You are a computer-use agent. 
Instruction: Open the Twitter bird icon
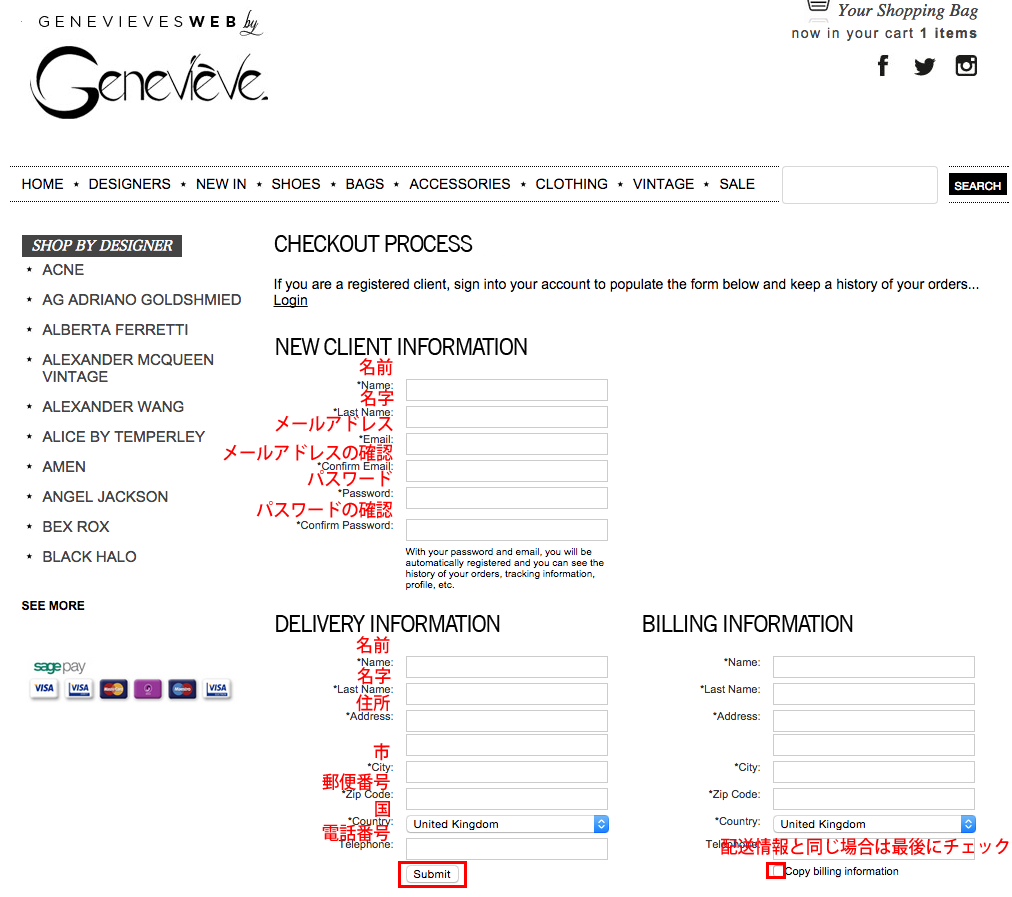(x=924, y=66)
